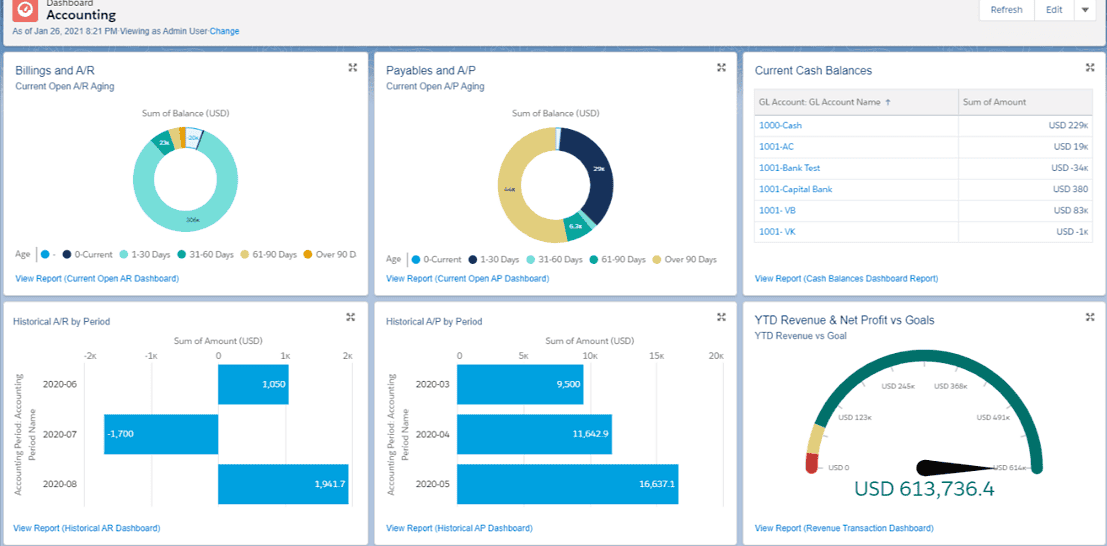The height and width of the screenshot is (546, 1107).
Task: Expand the Historical A/R by Period widget
Action: pyautogui.click(x=351, y=318)
